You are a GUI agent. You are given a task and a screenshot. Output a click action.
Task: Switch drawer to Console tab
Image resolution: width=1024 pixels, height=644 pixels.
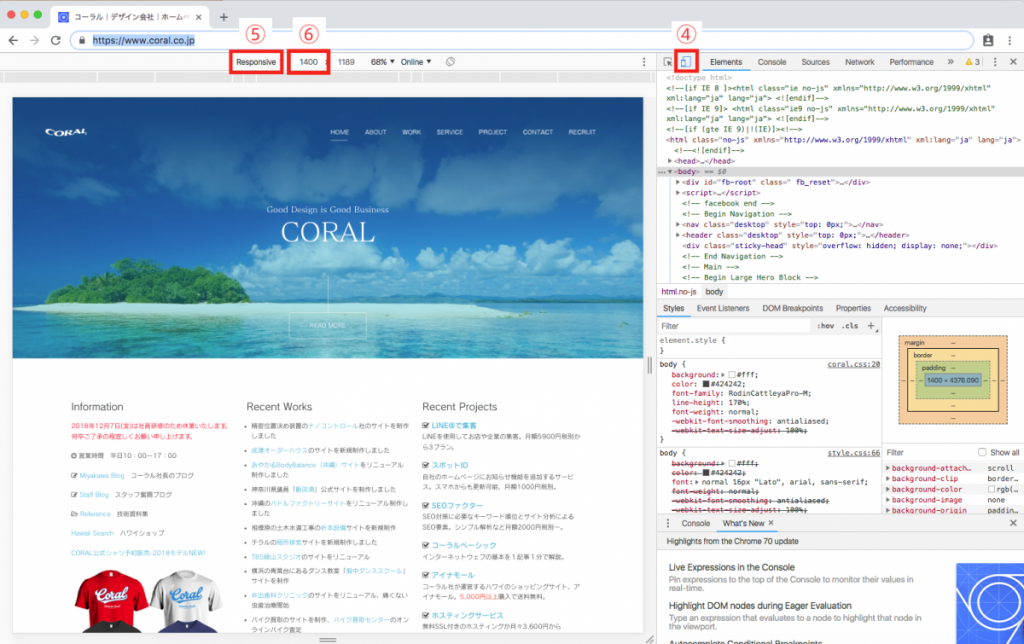pyautogui.click(x=696, y=523)
